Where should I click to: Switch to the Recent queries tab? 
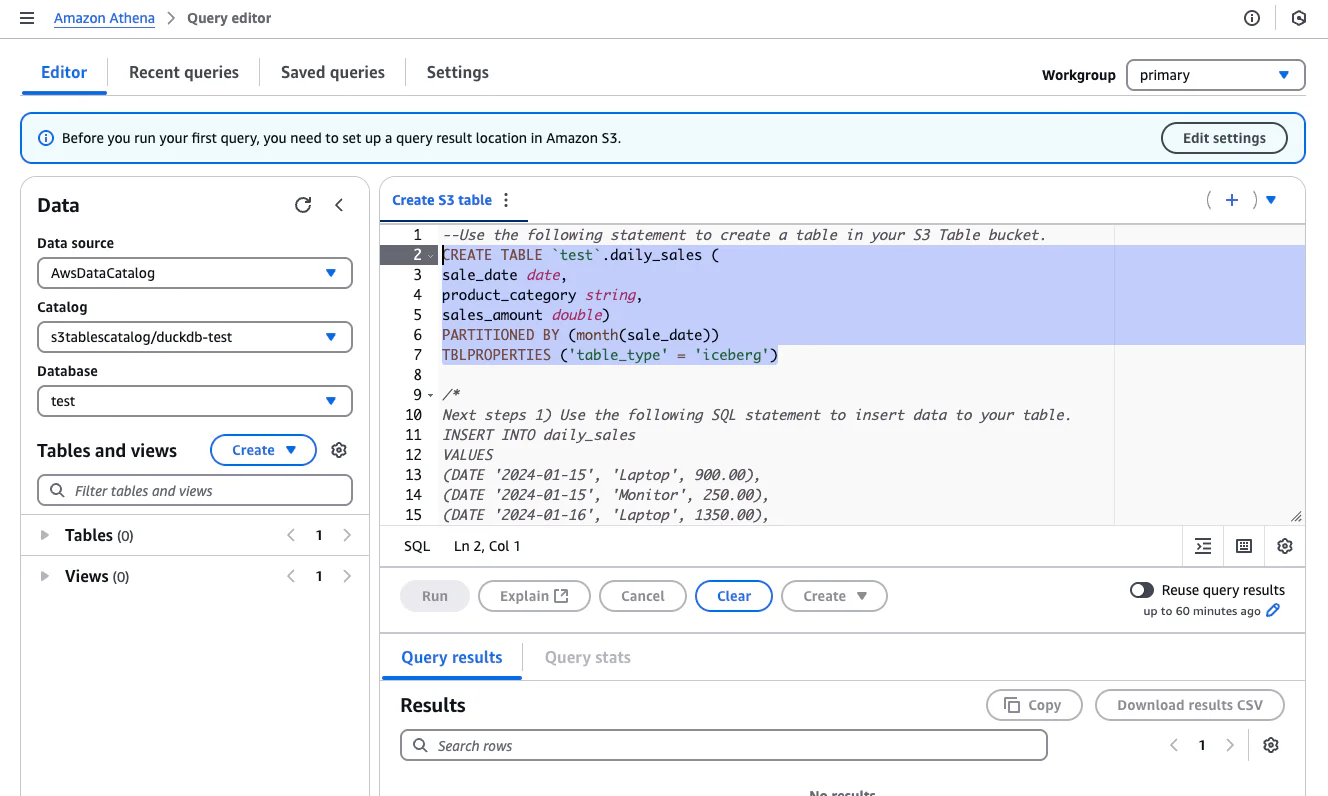184,72
